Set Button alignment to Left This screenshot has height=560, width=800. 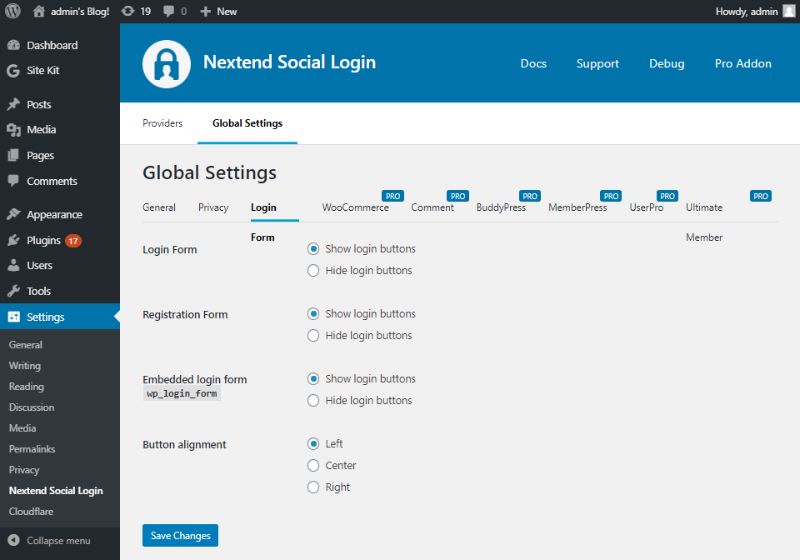(313, 444)
